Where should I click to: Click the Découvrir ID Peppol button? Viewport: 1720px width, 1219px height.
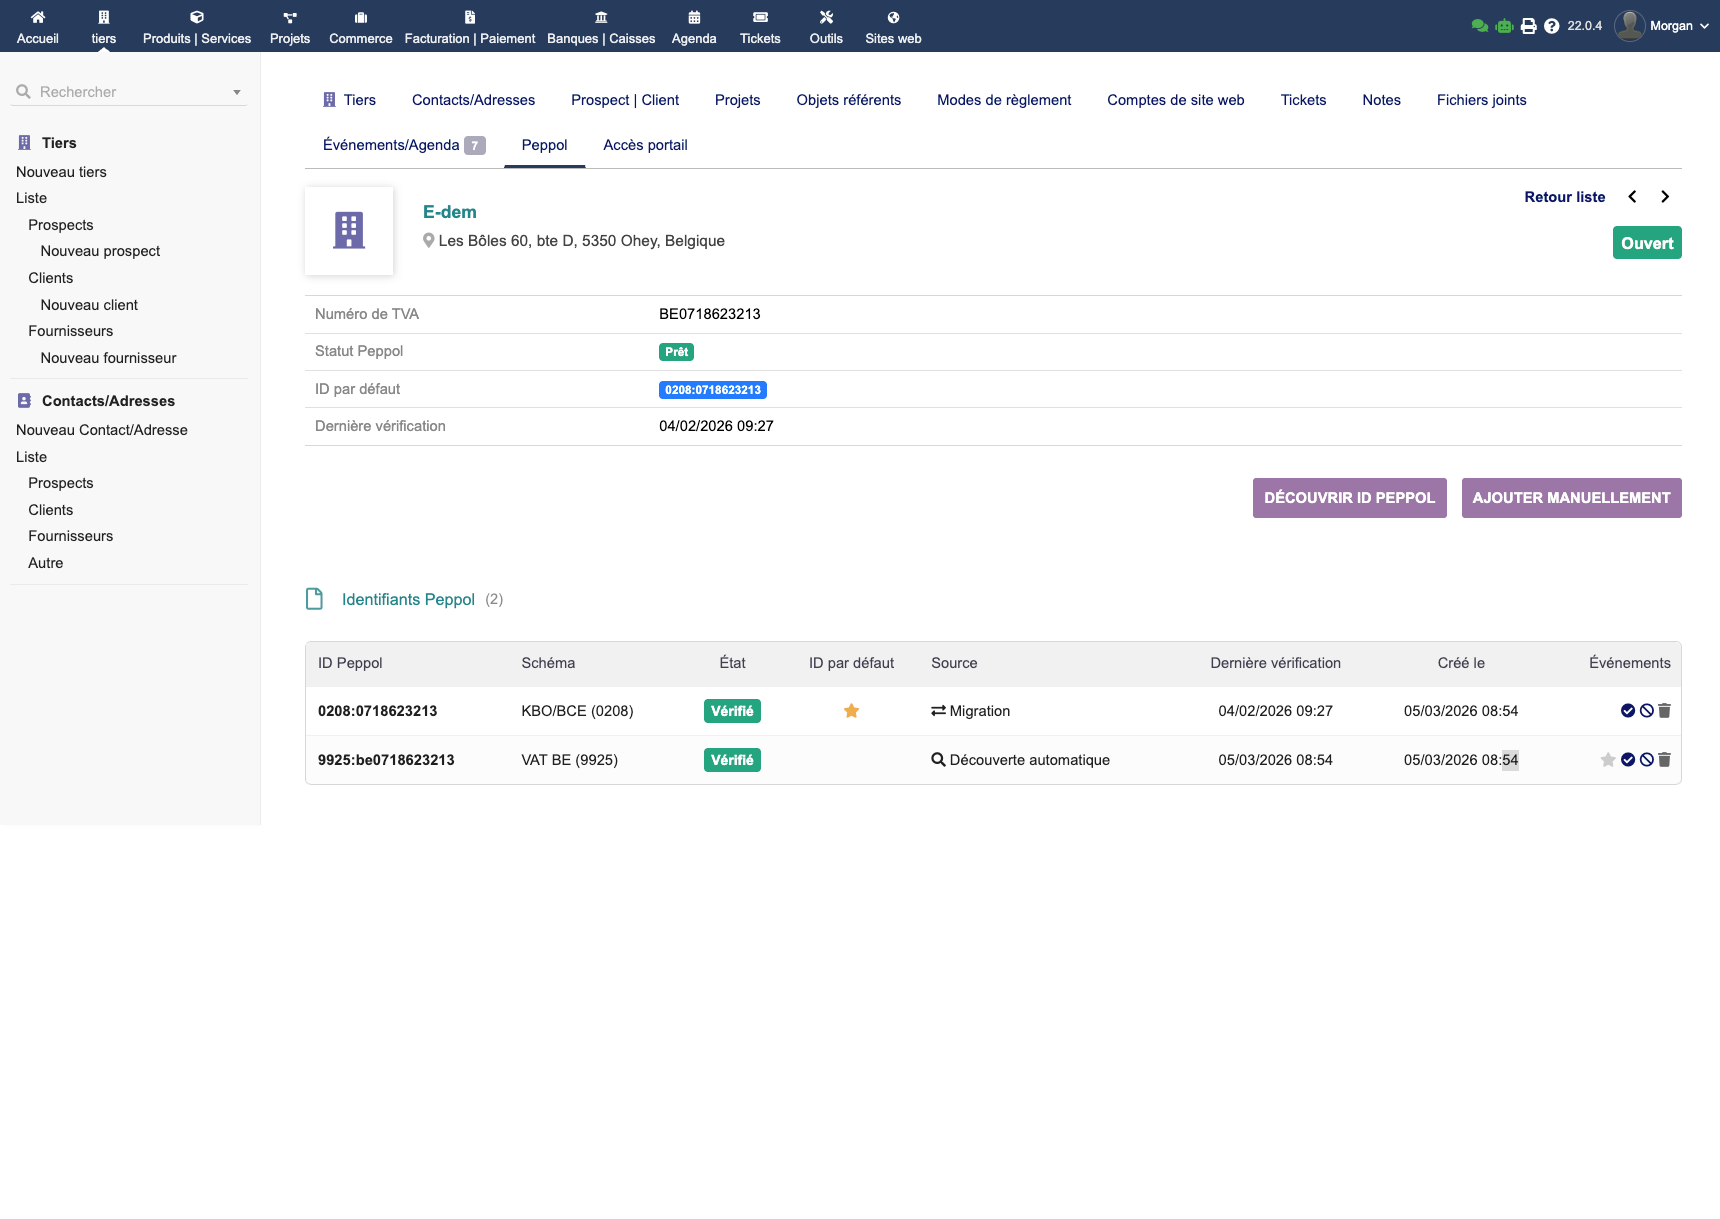pos(1349,498)
